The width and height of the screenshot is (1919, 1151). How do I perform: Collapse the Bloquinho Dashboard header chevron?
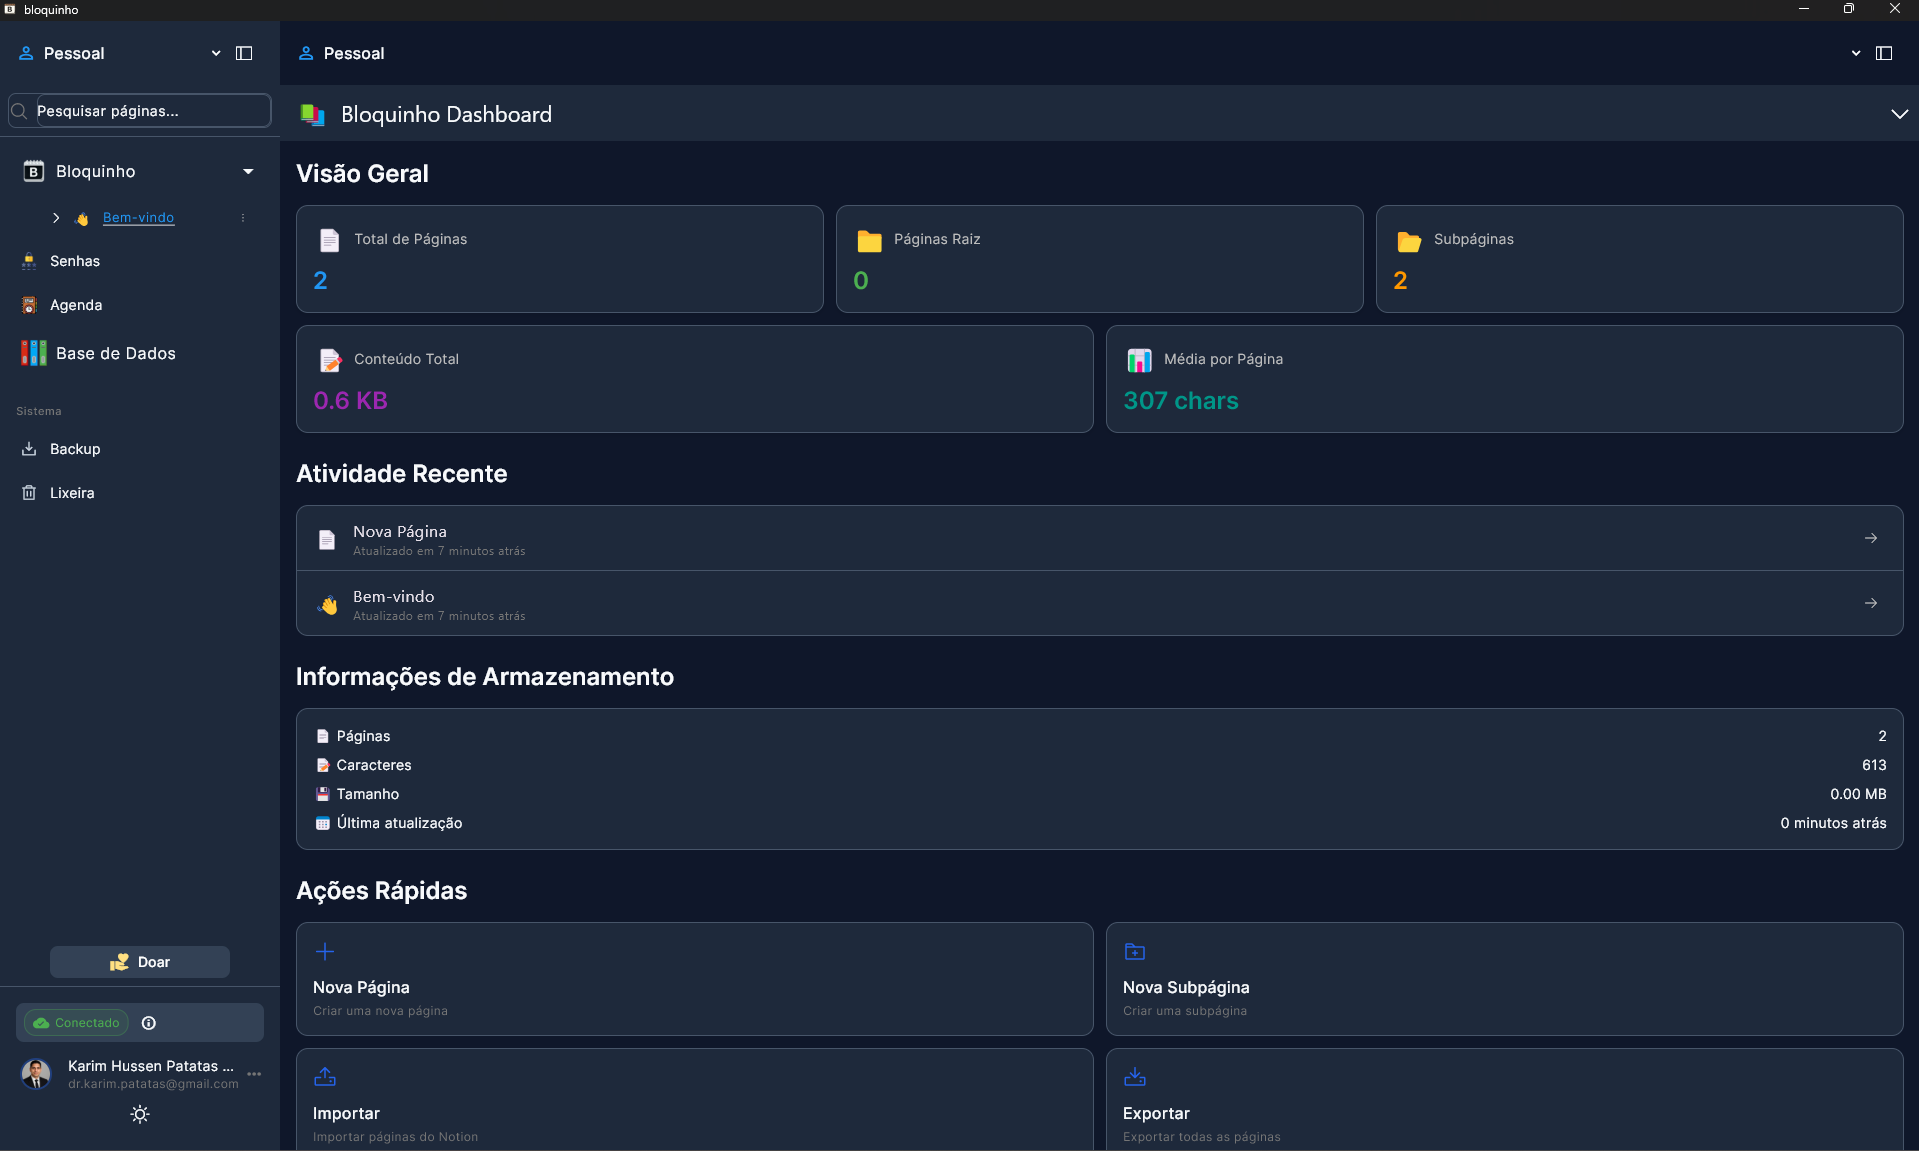pos(1899,114)
